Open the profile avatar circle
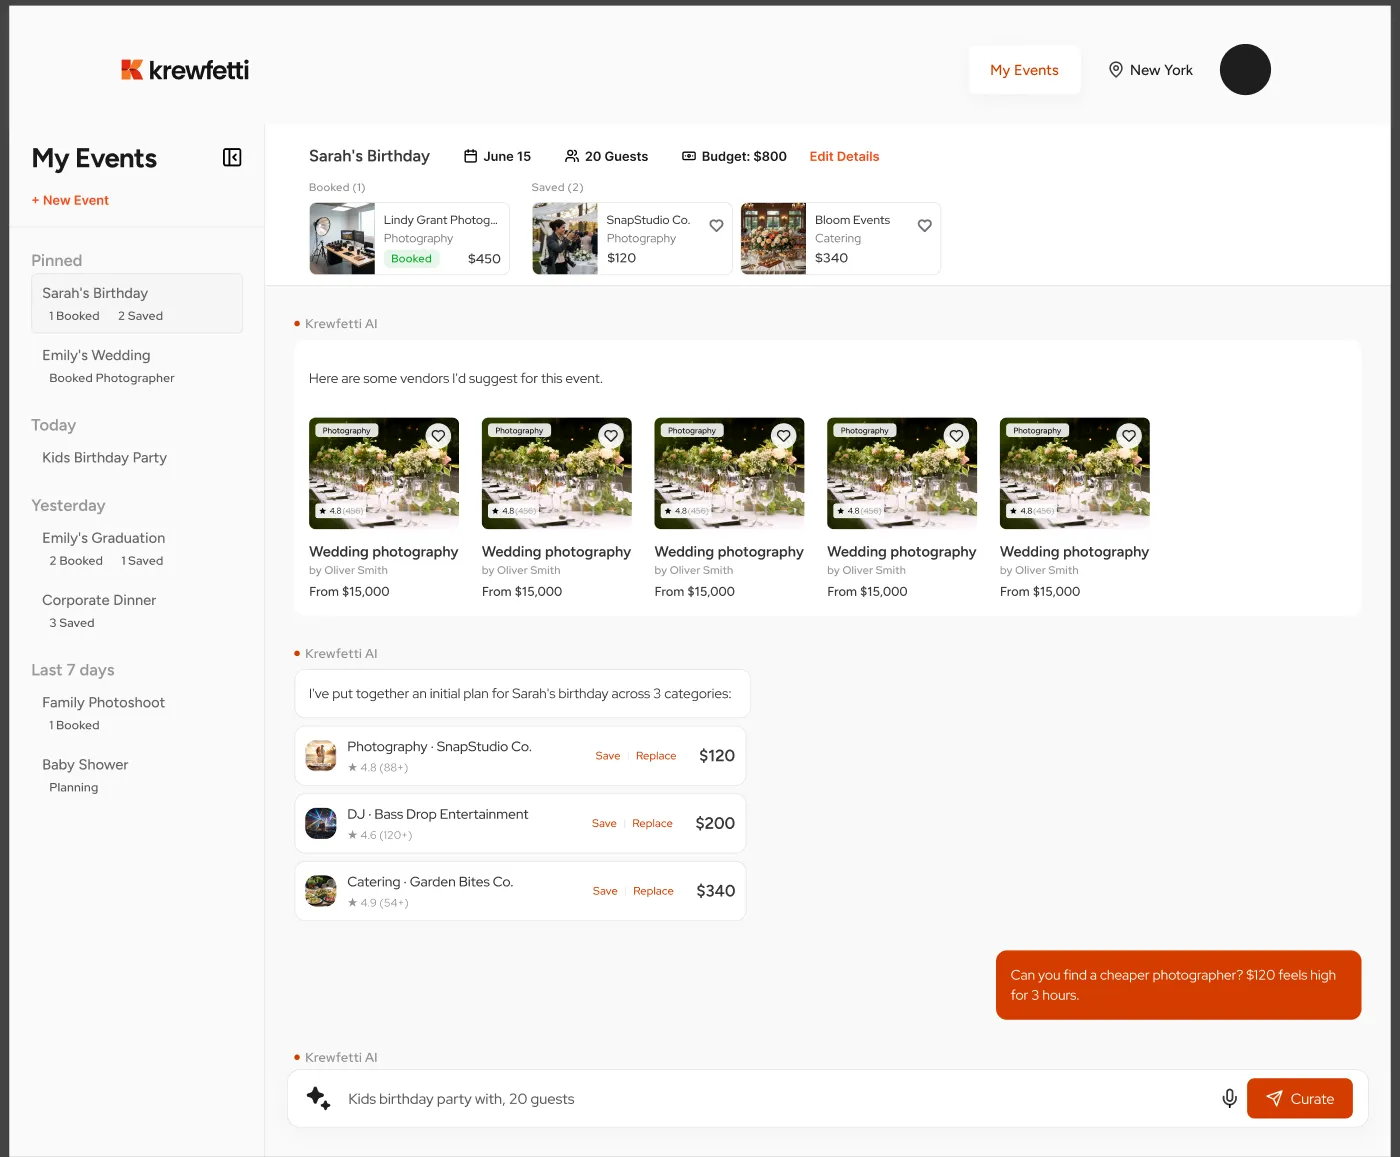This screenshot has height=1157, width=1400. (x=1245, y=70)
